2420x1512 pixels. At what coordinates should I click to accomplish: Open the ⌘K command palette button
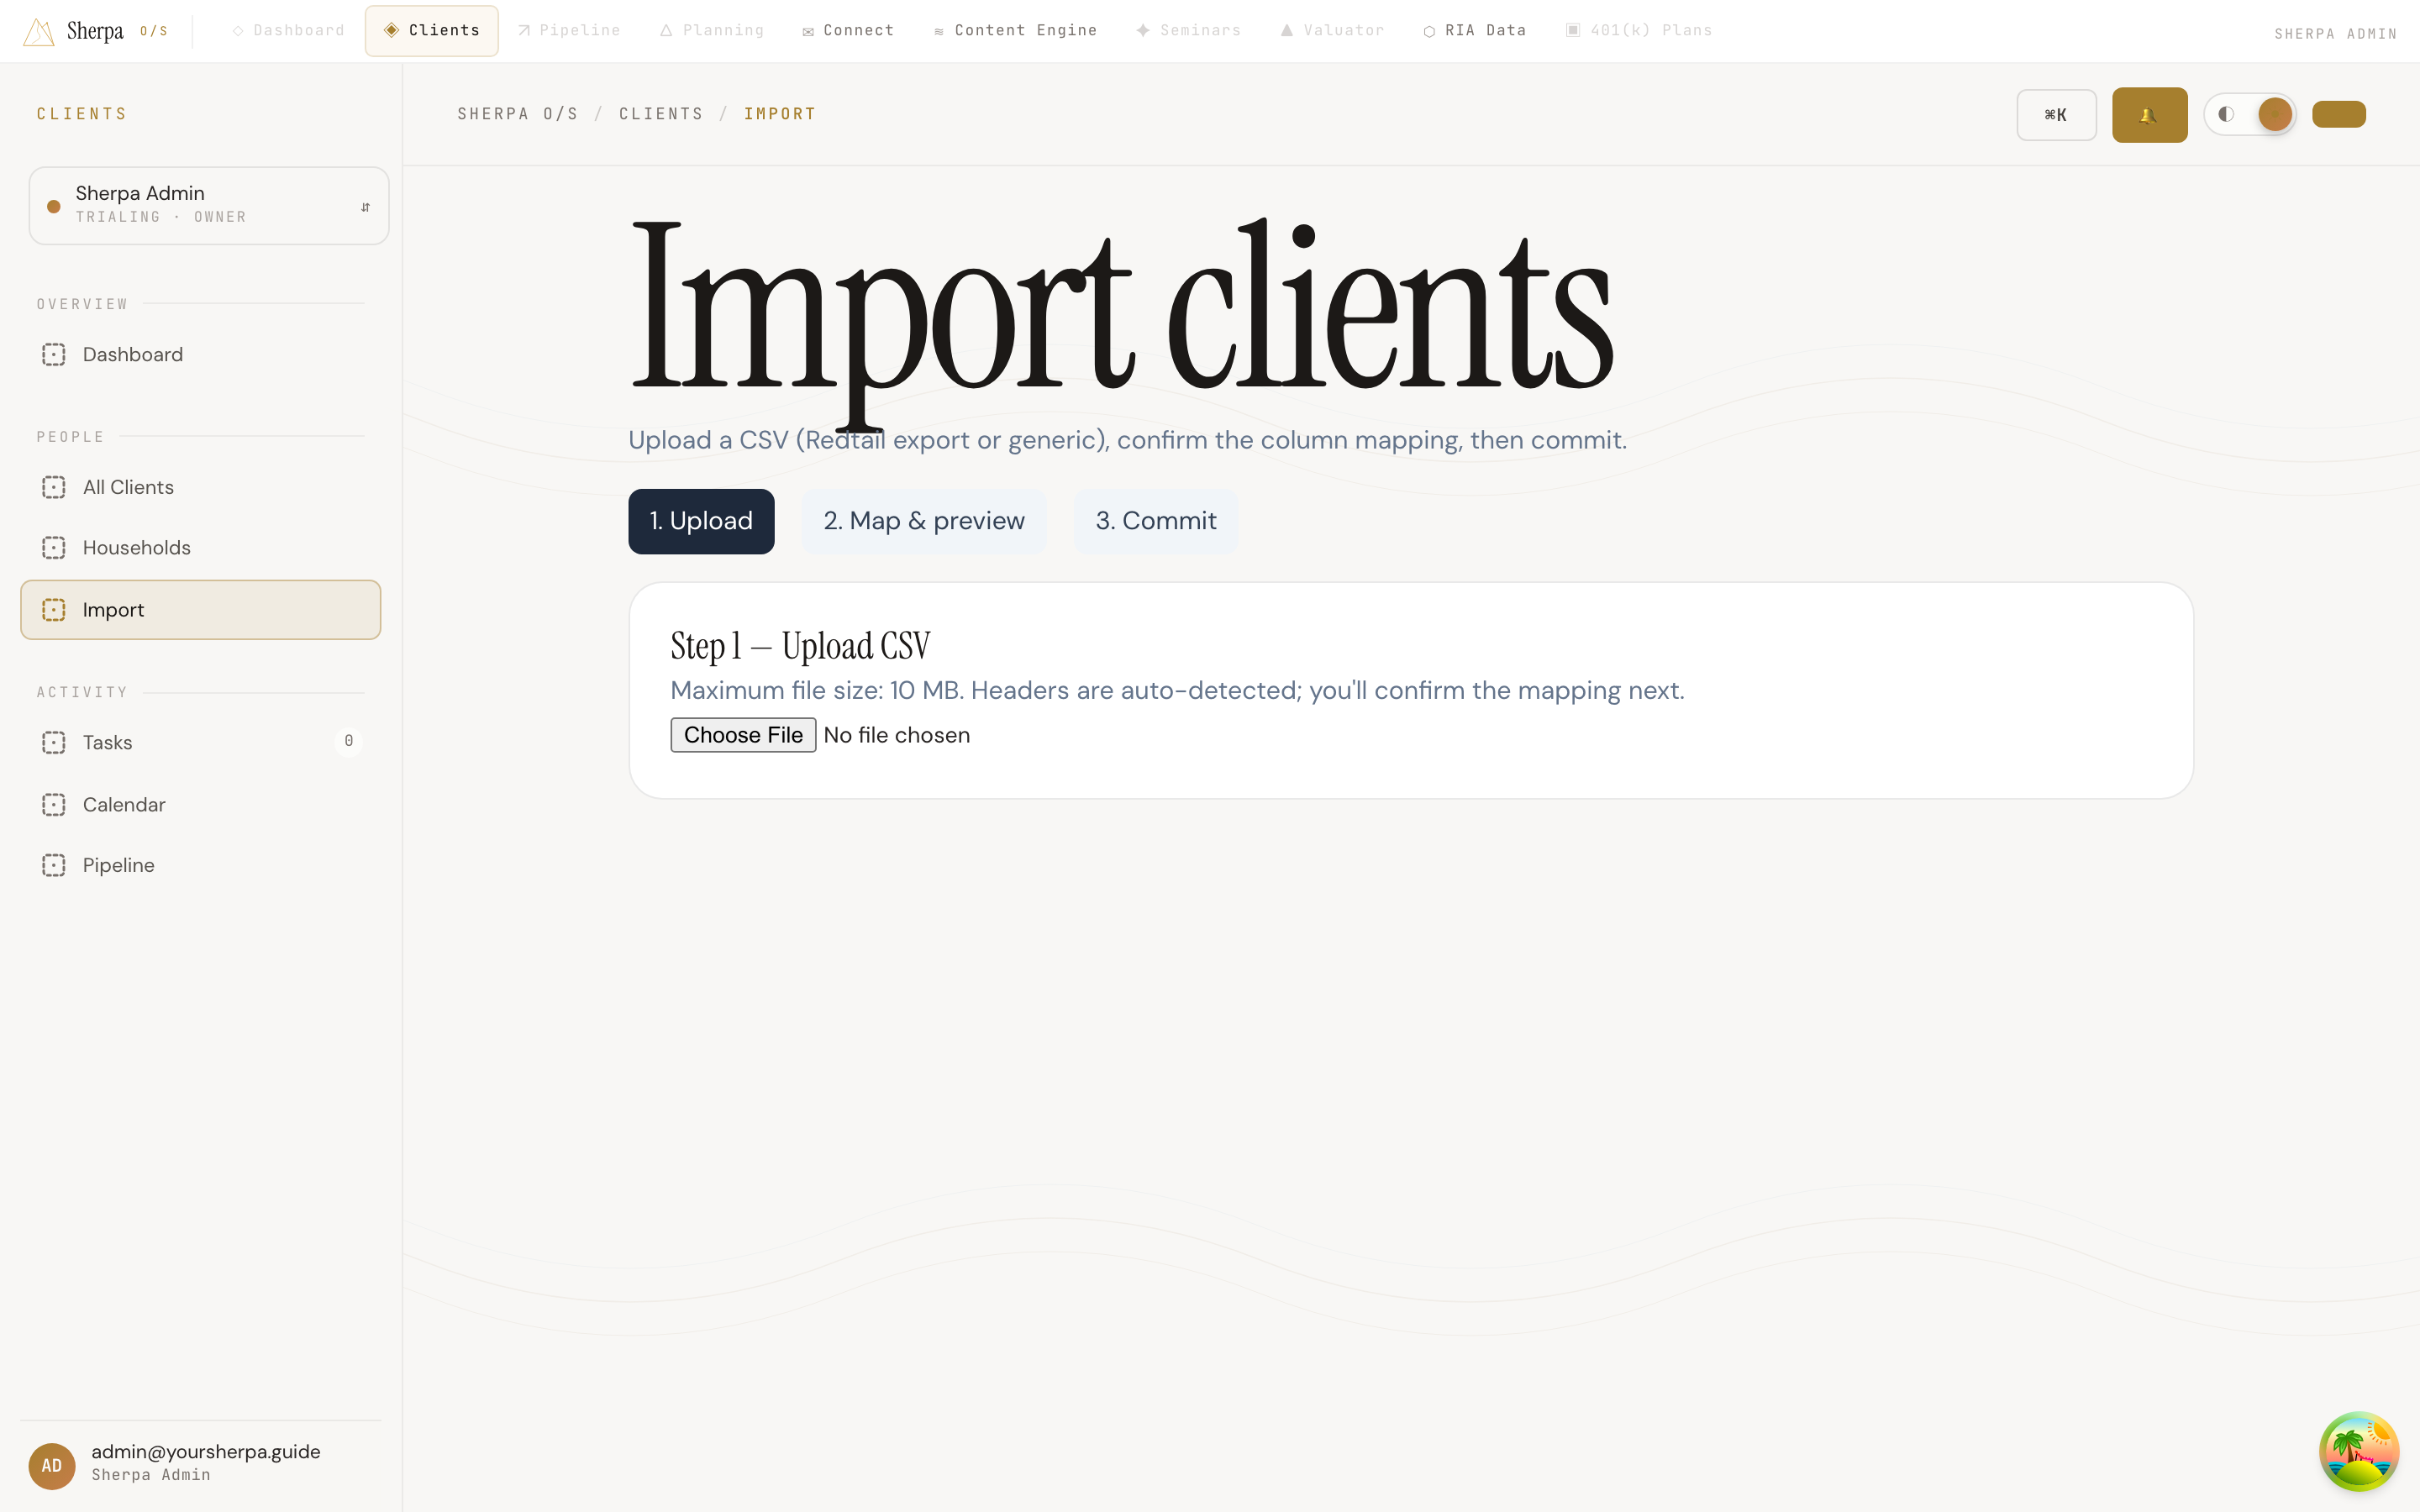pyautogui.click(x=2056, y=115)
